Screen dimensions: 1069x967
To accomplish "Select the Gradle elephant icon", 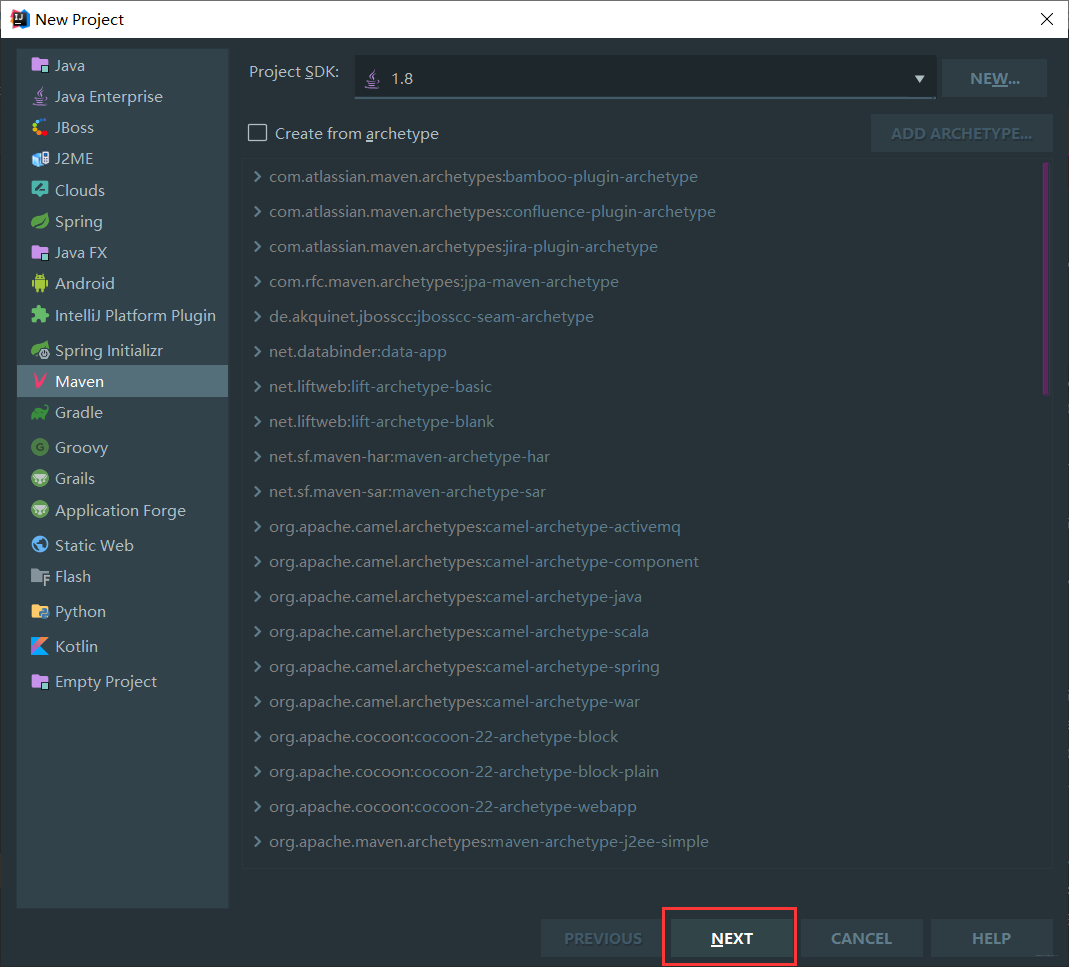I will pyautogui.click(x=40, y=413).
